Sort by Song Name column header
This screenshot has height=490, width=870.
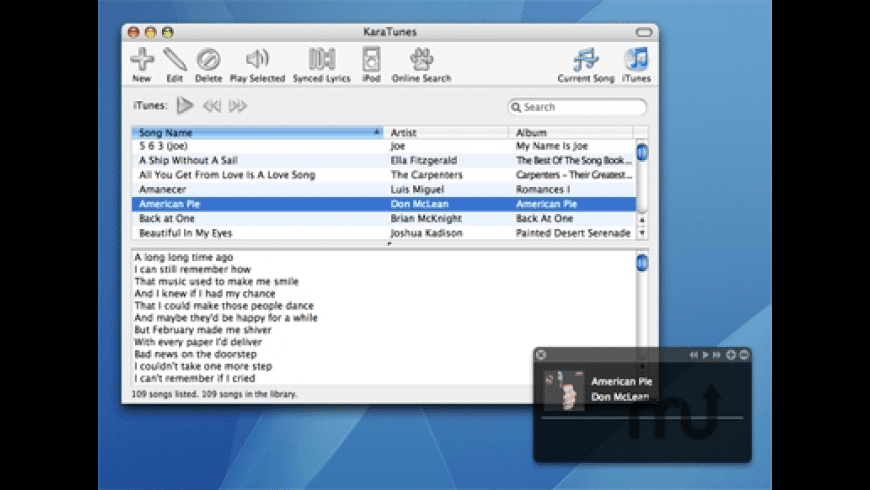[x=257, y=133]
